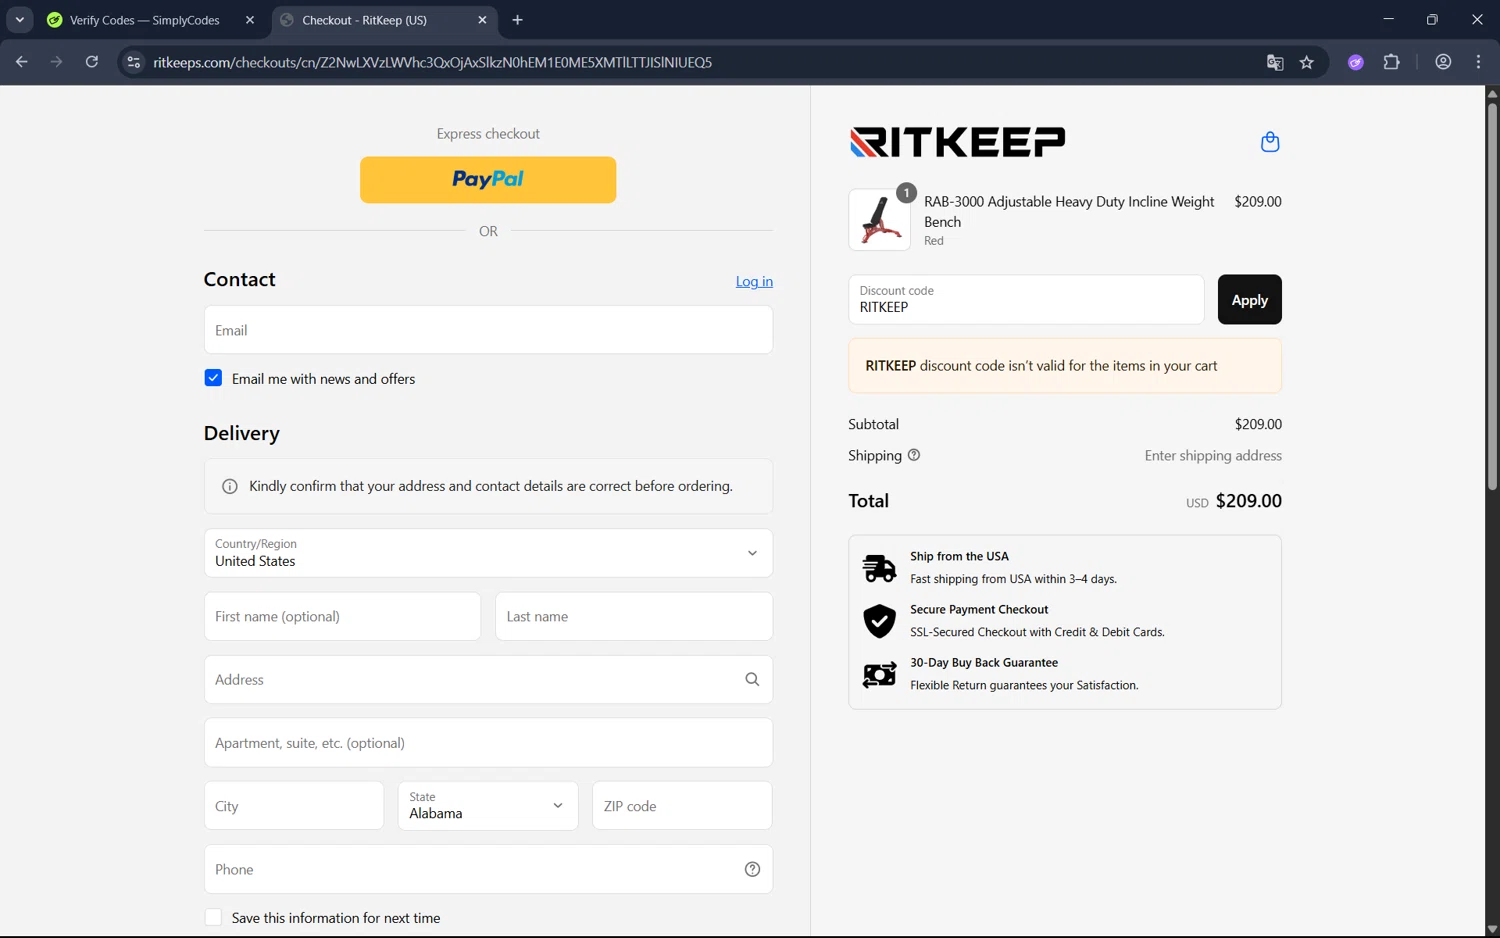Click the First name field
This screenshot has width=1500, height=938.
coord(342,617)
